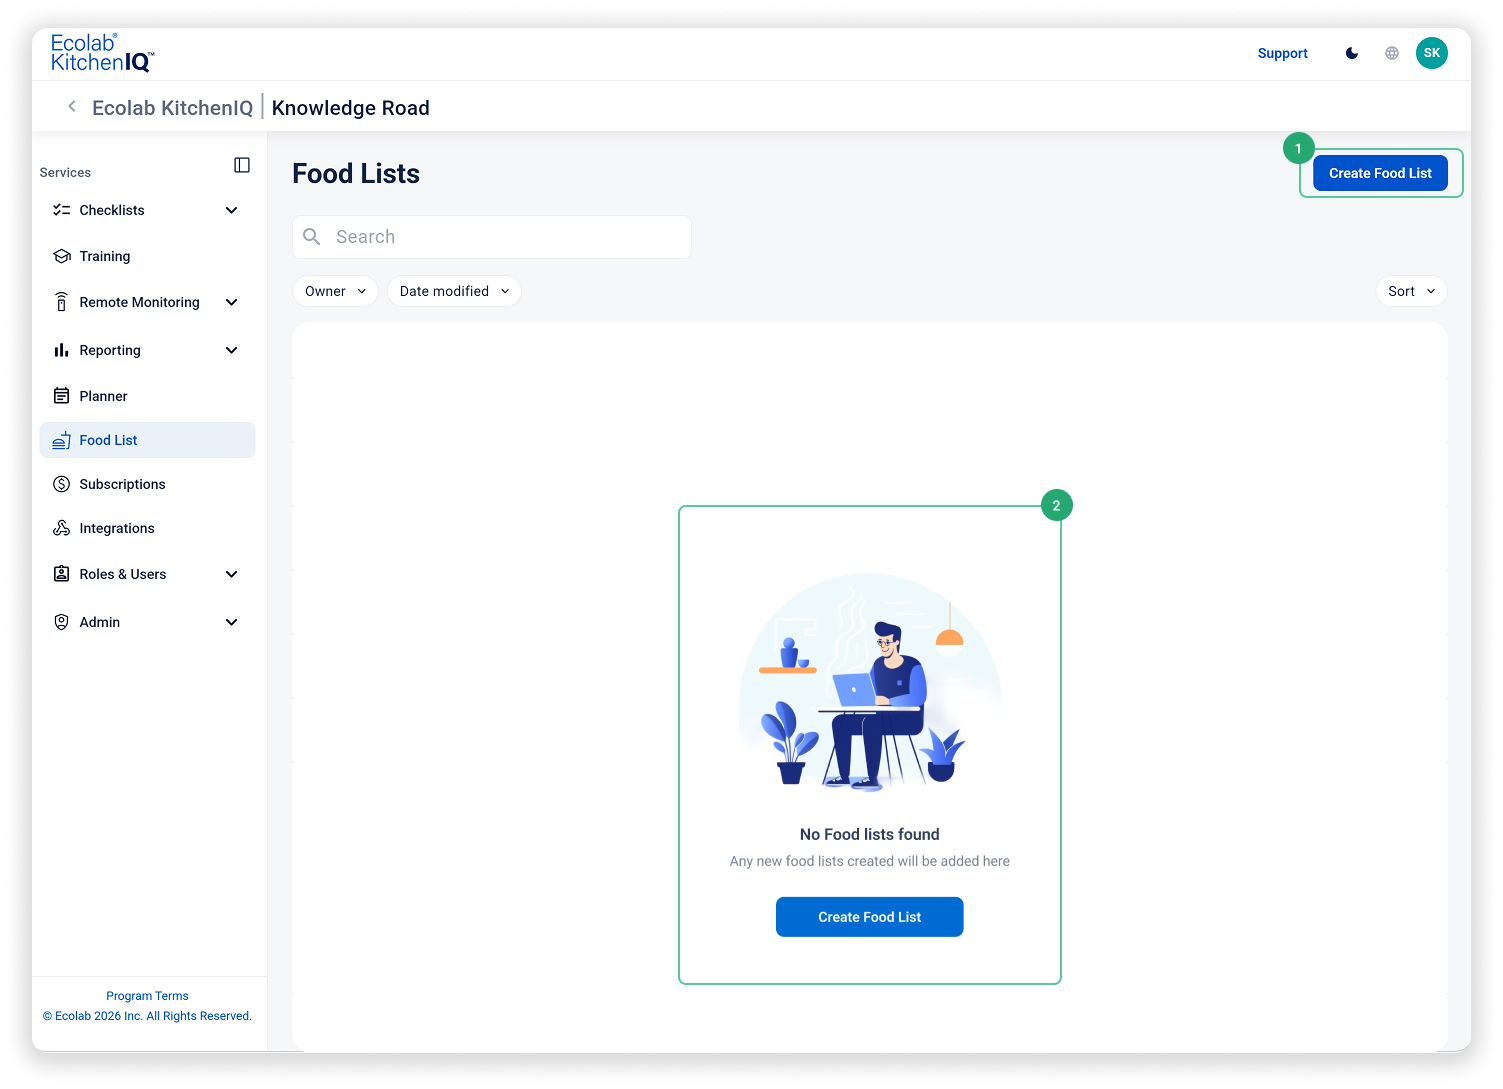Click into the Search field
The image size is (1503, 1089).
click(x=492, y=237)
